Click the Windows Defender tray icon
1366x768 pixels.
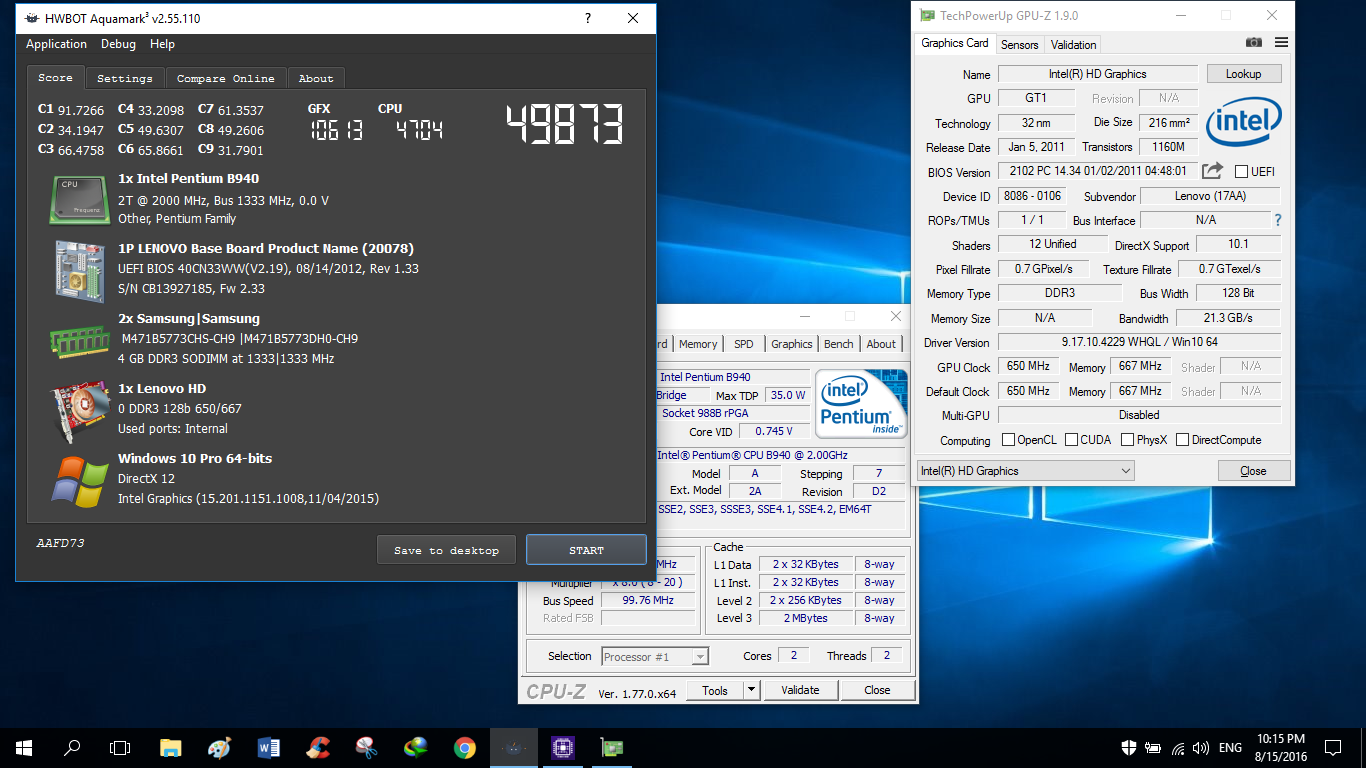[1129, 747]
